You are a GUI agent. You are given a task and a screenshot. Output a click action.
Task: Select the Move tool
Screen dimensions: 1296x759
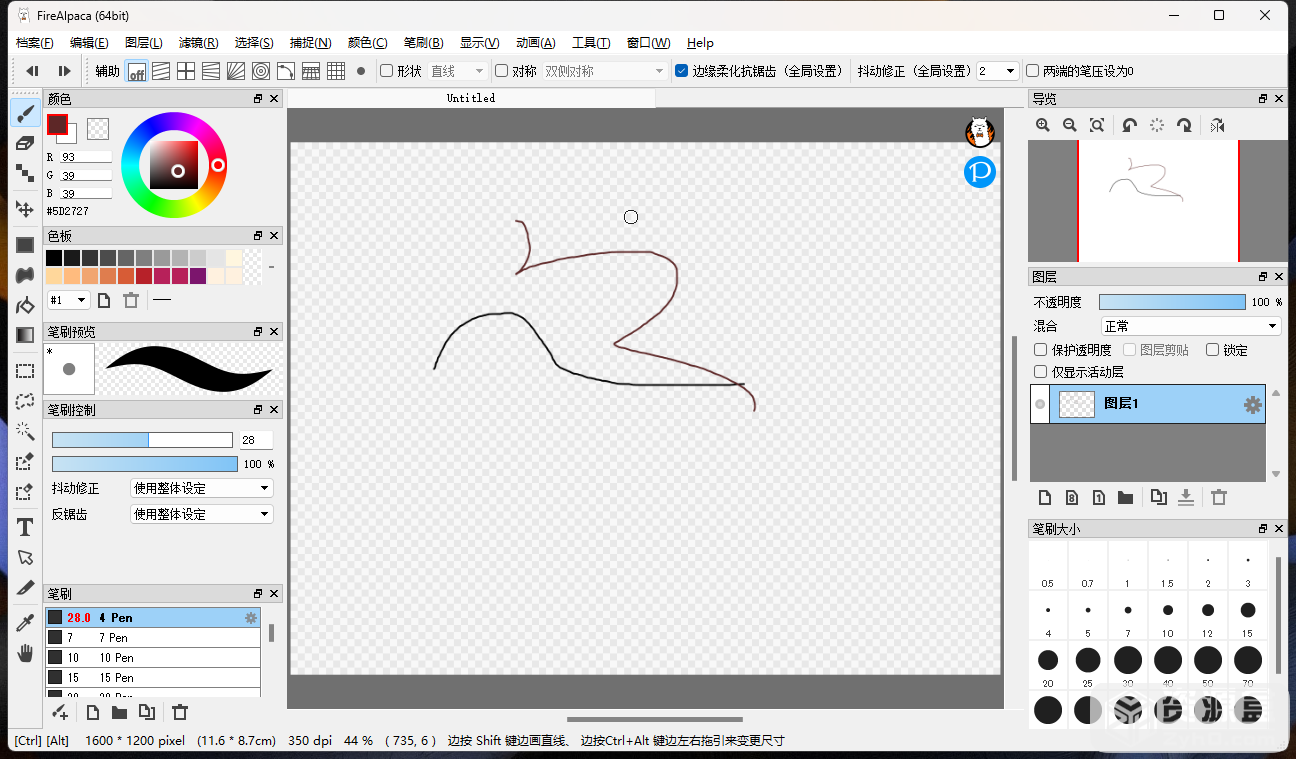coord(25,209)
